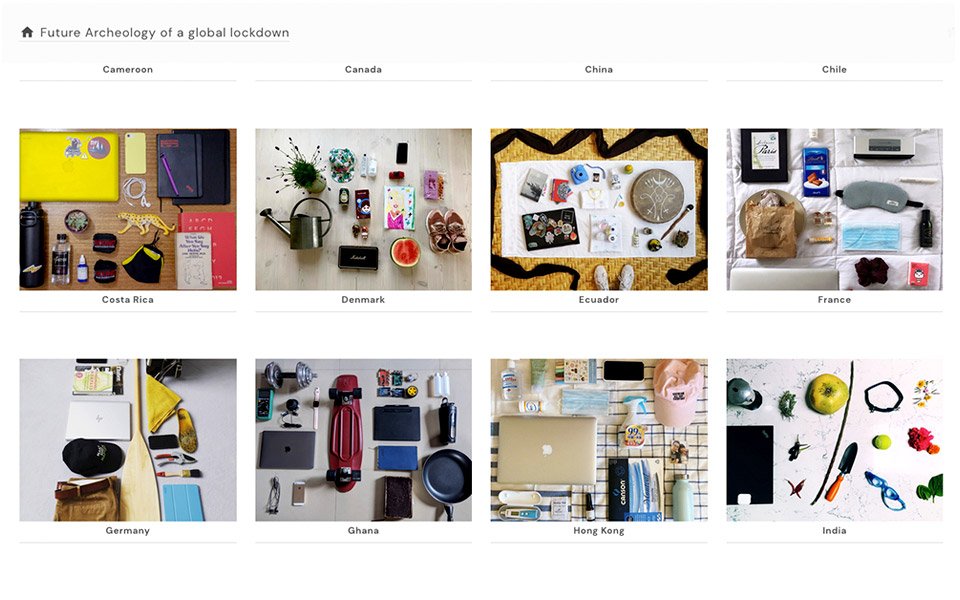
Task: Select the Denmark caption text
Action: 364,299
